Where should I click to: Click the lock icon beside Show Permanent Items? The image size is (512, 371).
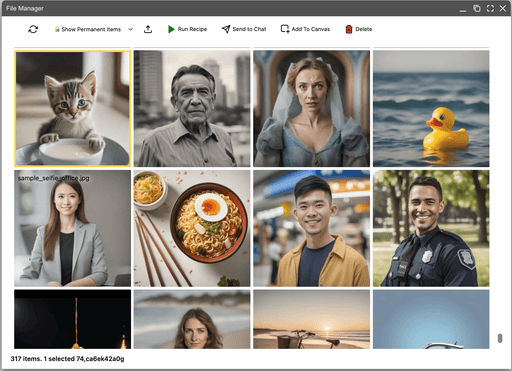[x=57, y=29]
